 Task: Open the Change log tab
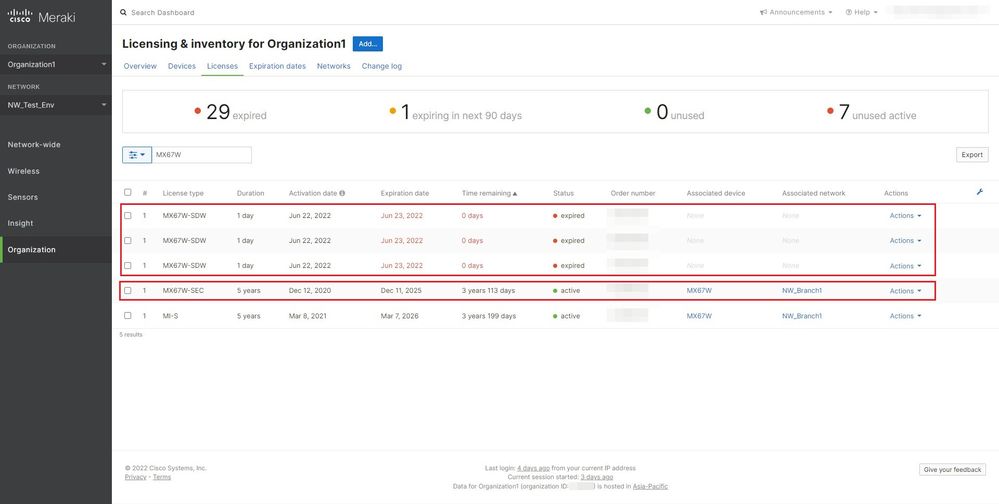pyautogui.click(x=381, y=66)
